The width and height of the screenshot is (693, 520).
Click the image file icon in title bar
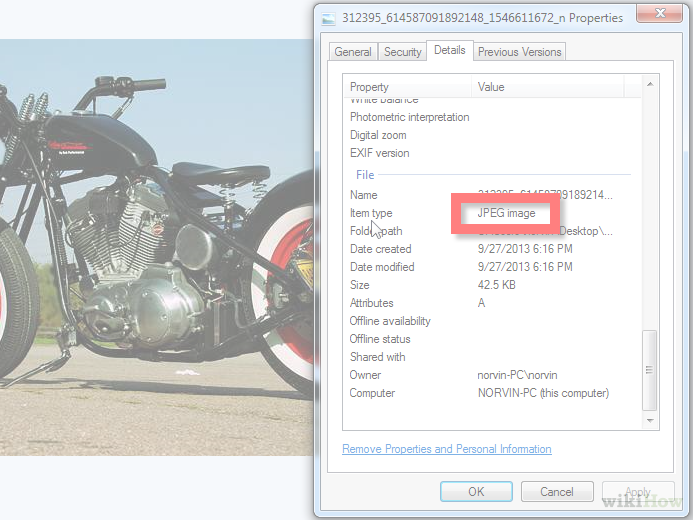(x=328, y=19)
